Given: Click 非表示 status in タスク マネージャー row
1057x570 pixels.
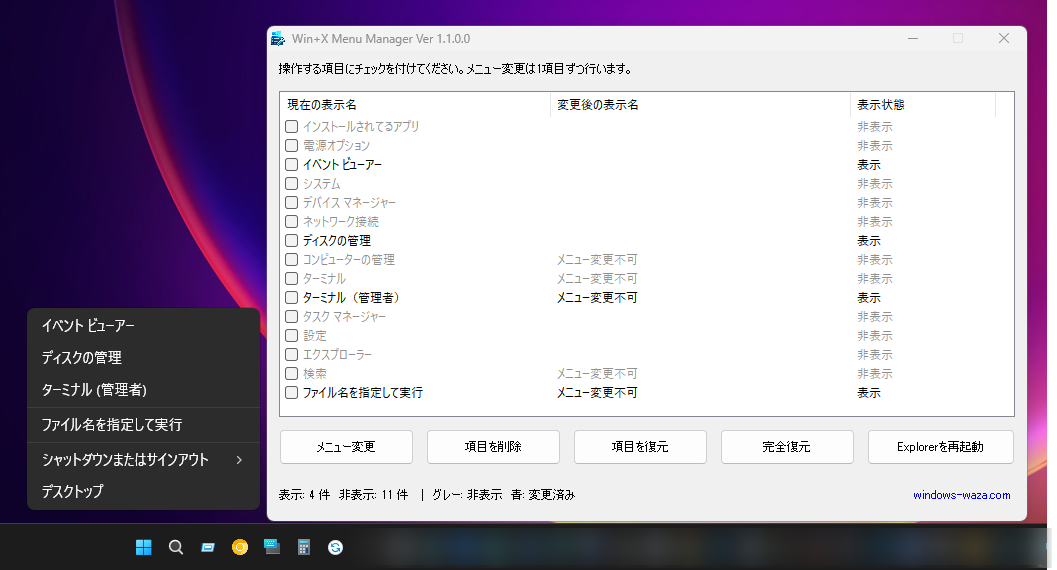Looking at the screenshot, I should [x=875, y=317].
